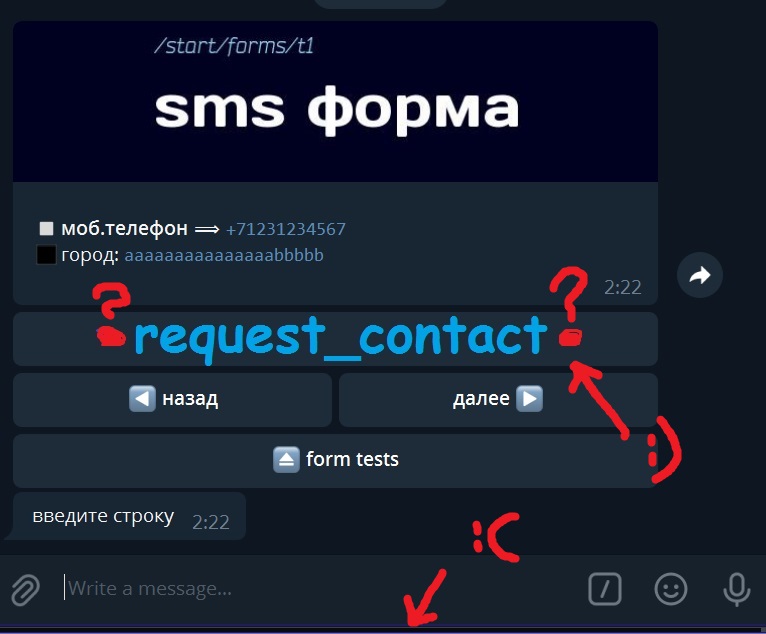Screen dimensions: 766x634
Task: Click the введите строку message bubble
Action: point(129,516)
